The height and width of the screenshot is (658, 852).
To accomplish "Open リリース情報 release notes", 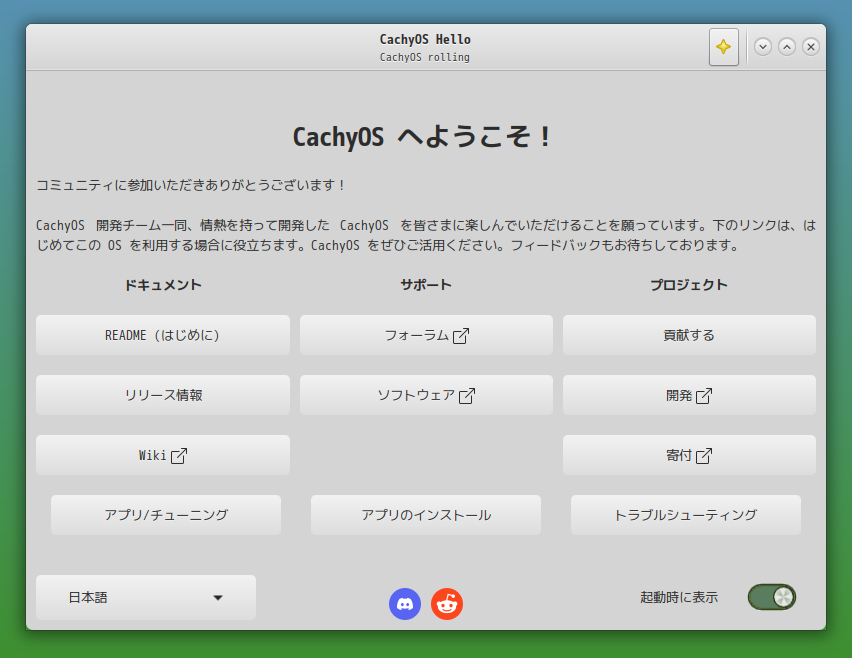I will pyautogui.click(x=163, y=395).
